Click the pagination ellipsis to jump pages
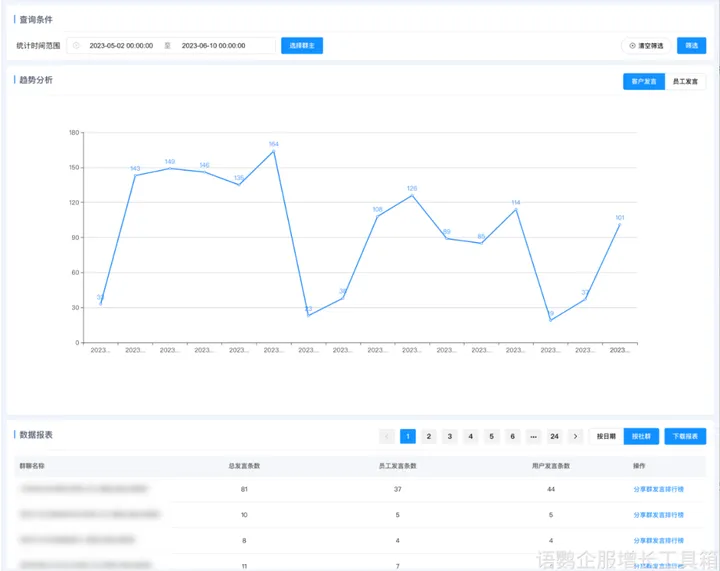The width and height of the screenshot is (720, 571). (533, 436)
